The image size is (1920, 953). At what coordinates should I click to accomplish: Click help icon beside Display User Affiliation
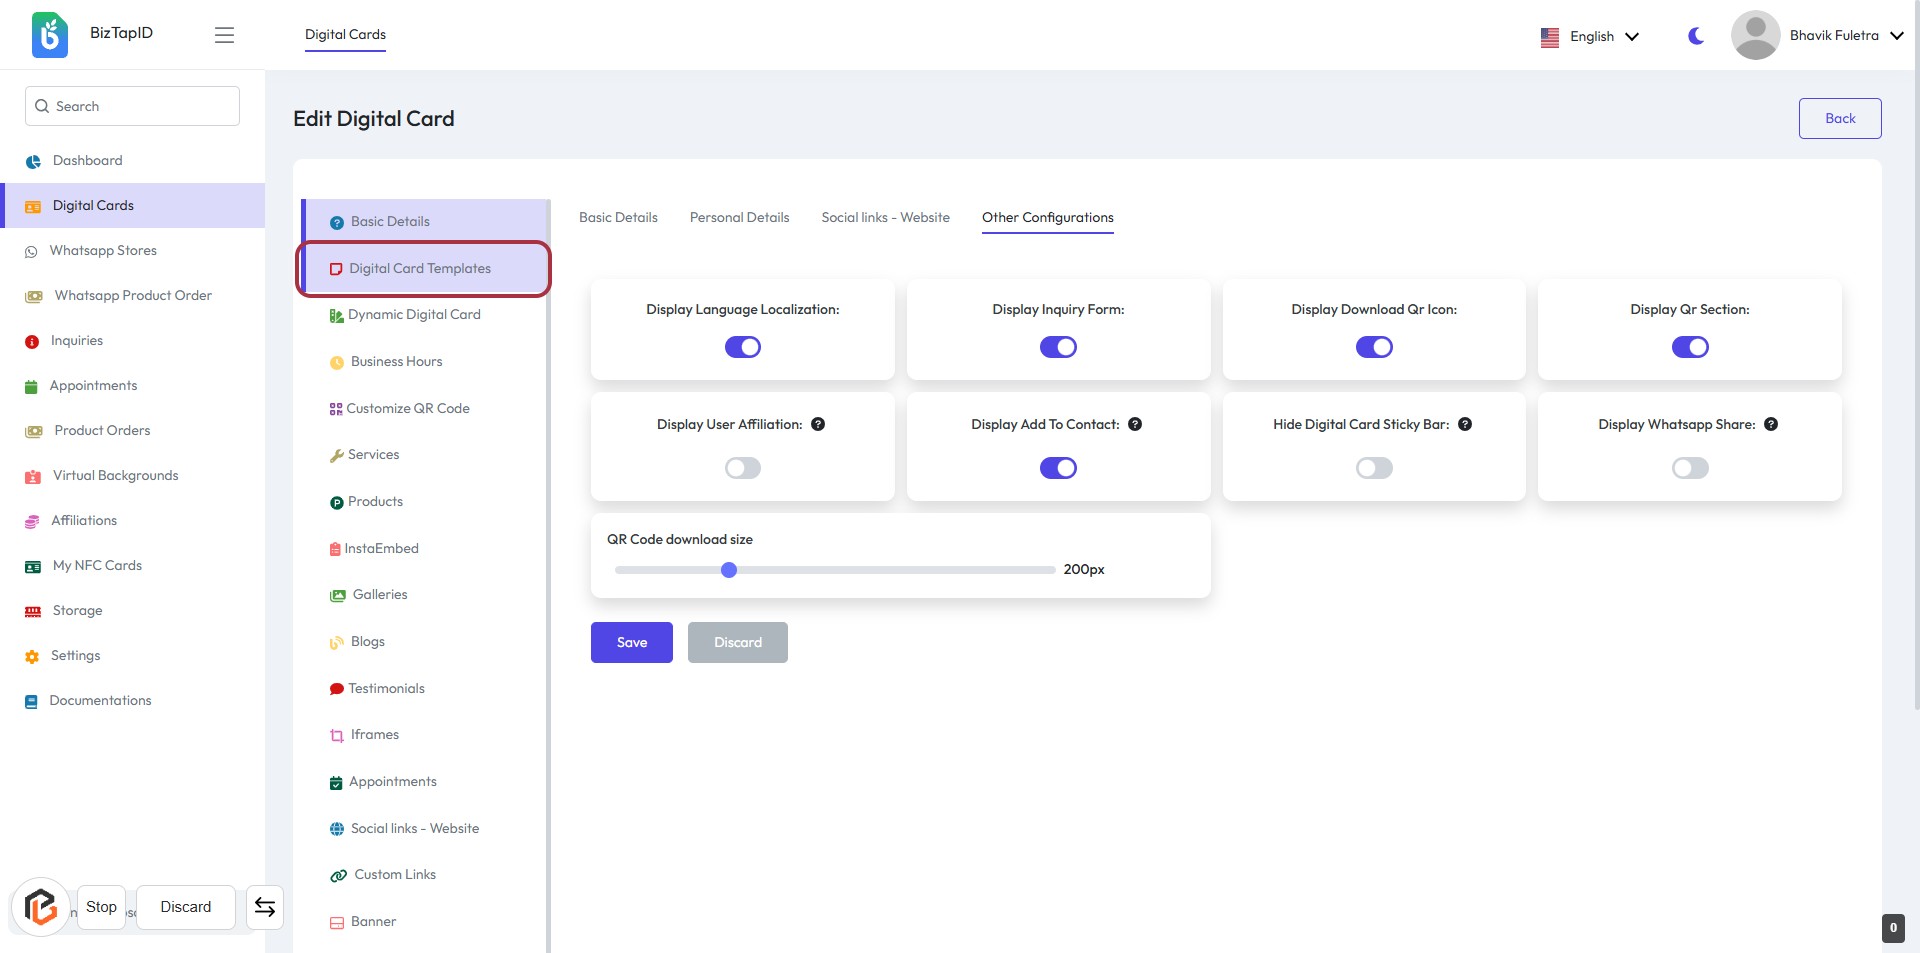(818, 424)
